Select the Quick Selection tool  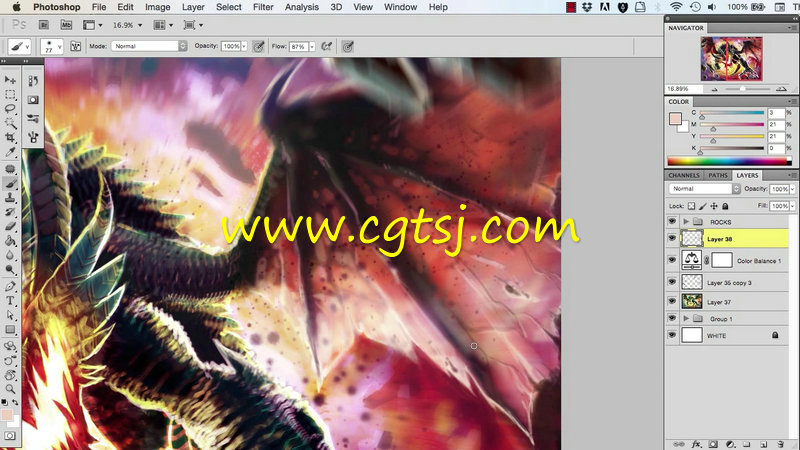[x=10, y=123]
